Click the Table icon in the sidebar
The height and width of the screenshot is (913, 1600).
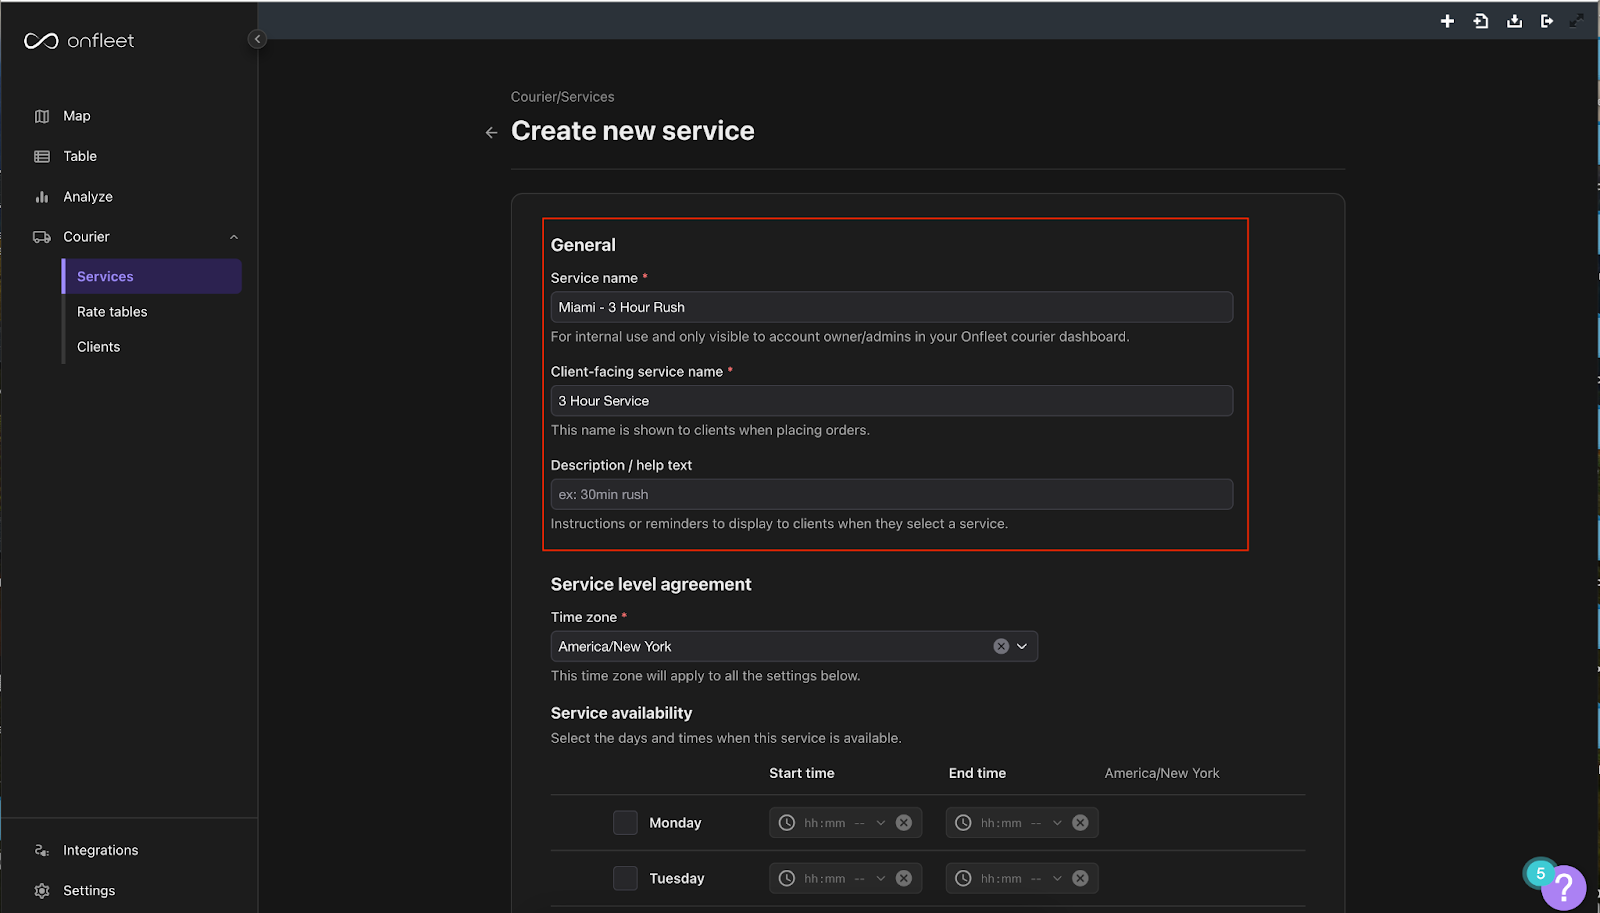click(42, 156)
